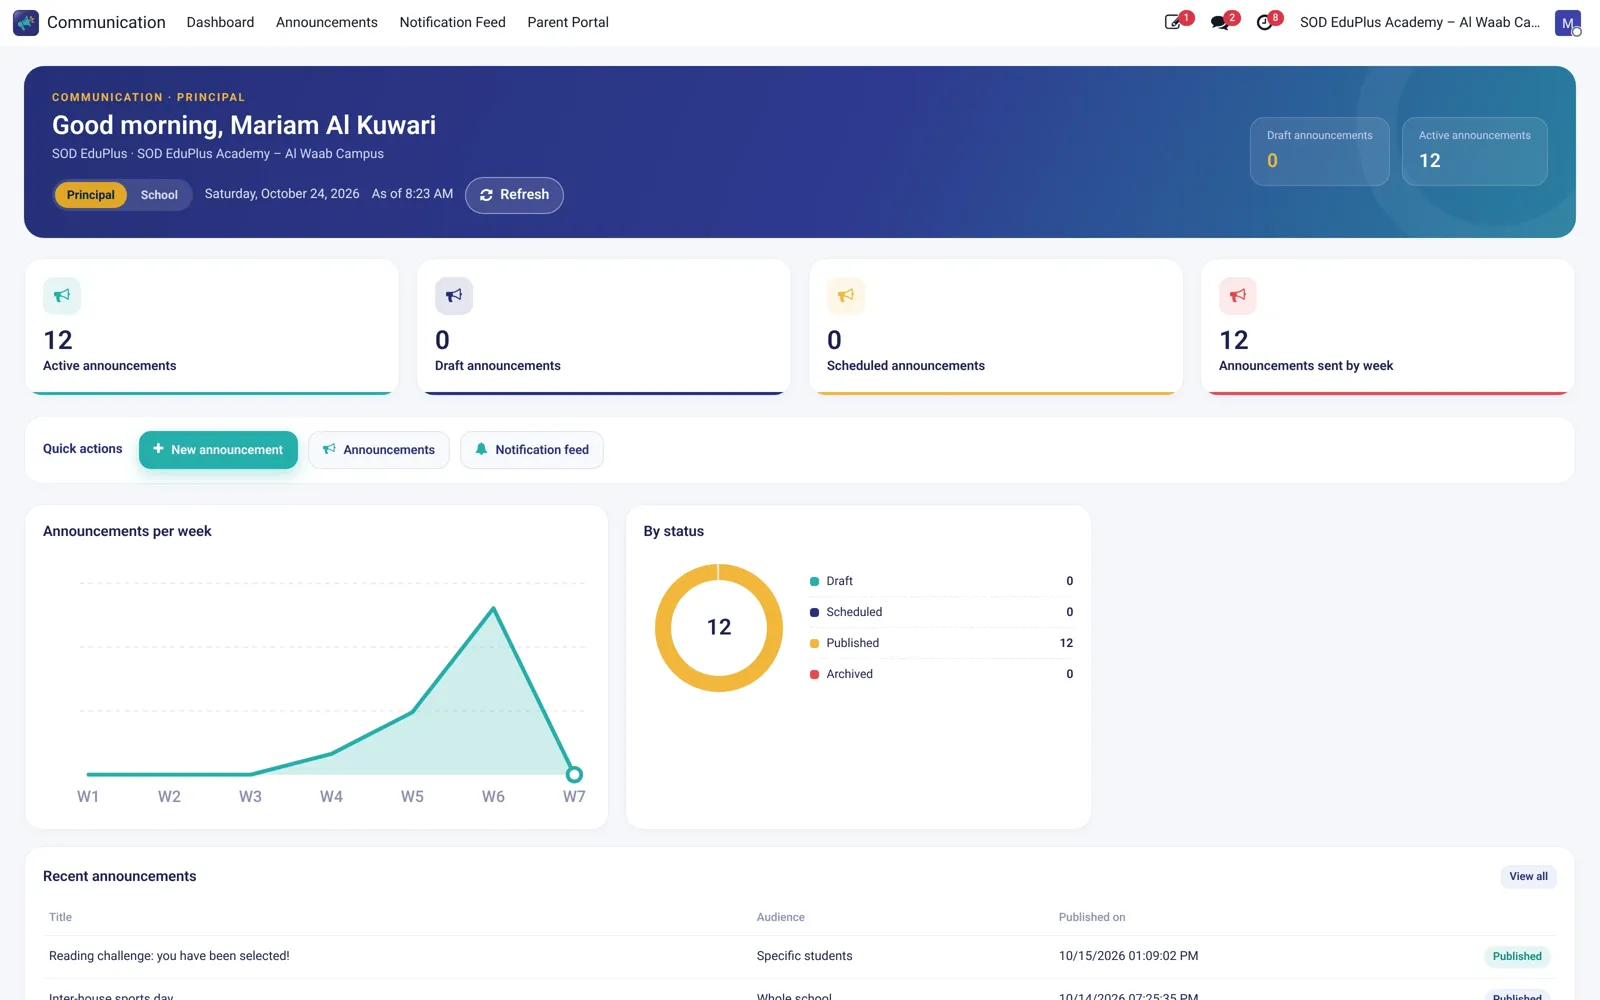Viewport: 1600px width, 1000px height.
Task: Open 'Reading challenge: you have been selected!' row
Action: [x=800, y=956]
